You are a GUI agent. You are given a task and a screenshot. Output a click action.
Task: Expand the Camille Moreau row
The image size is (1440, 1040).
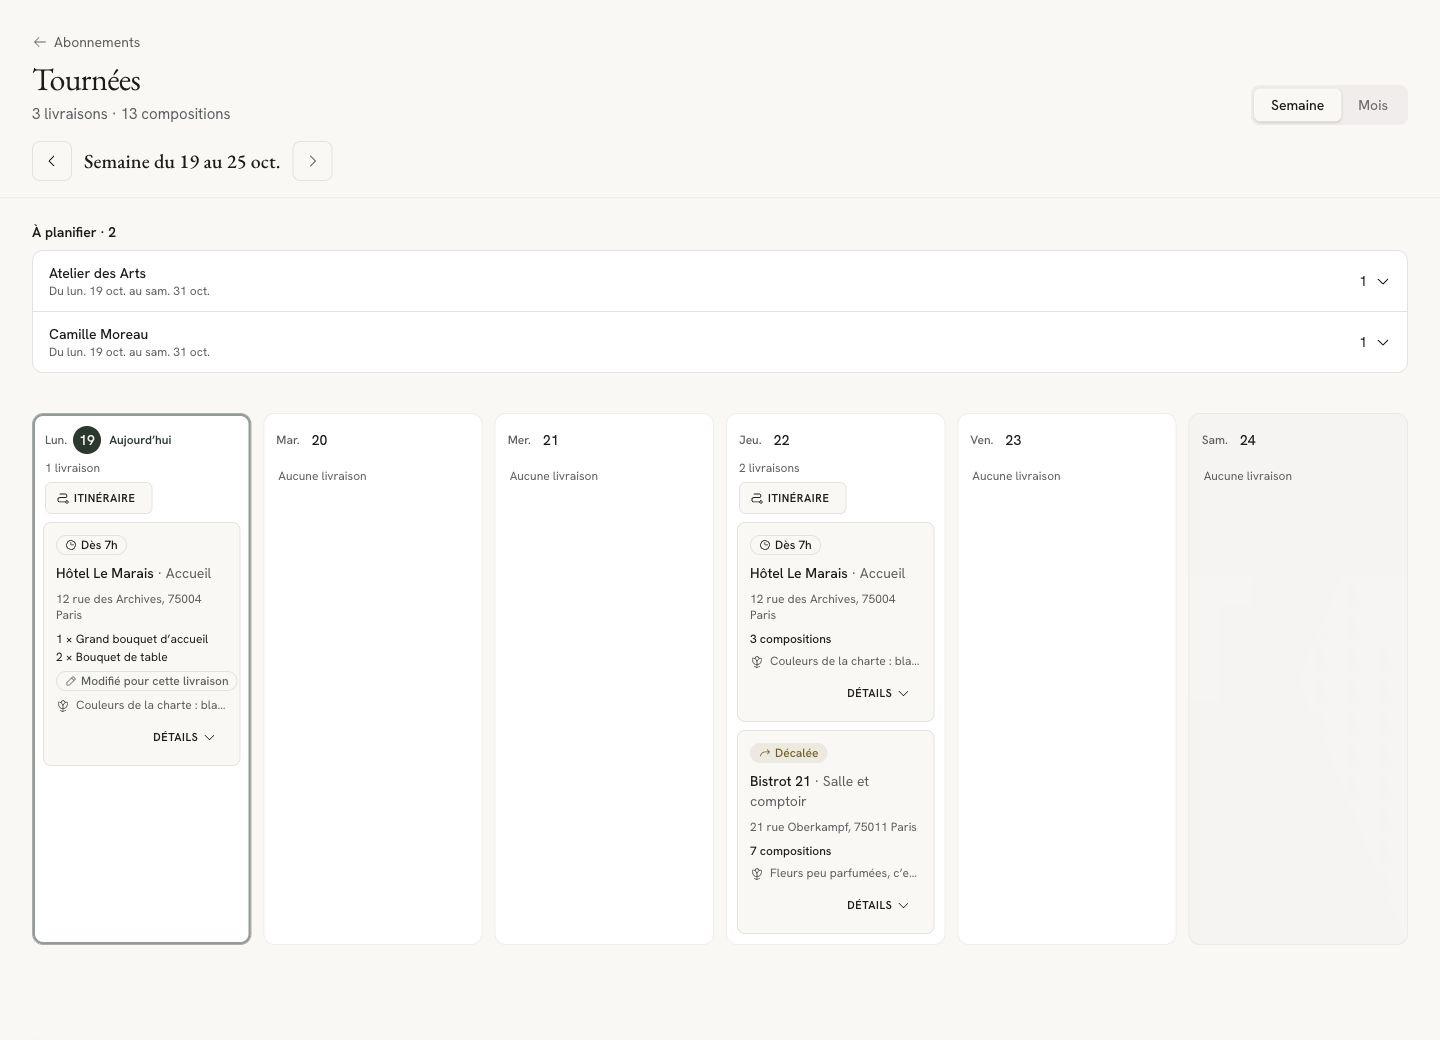(720, 342)
